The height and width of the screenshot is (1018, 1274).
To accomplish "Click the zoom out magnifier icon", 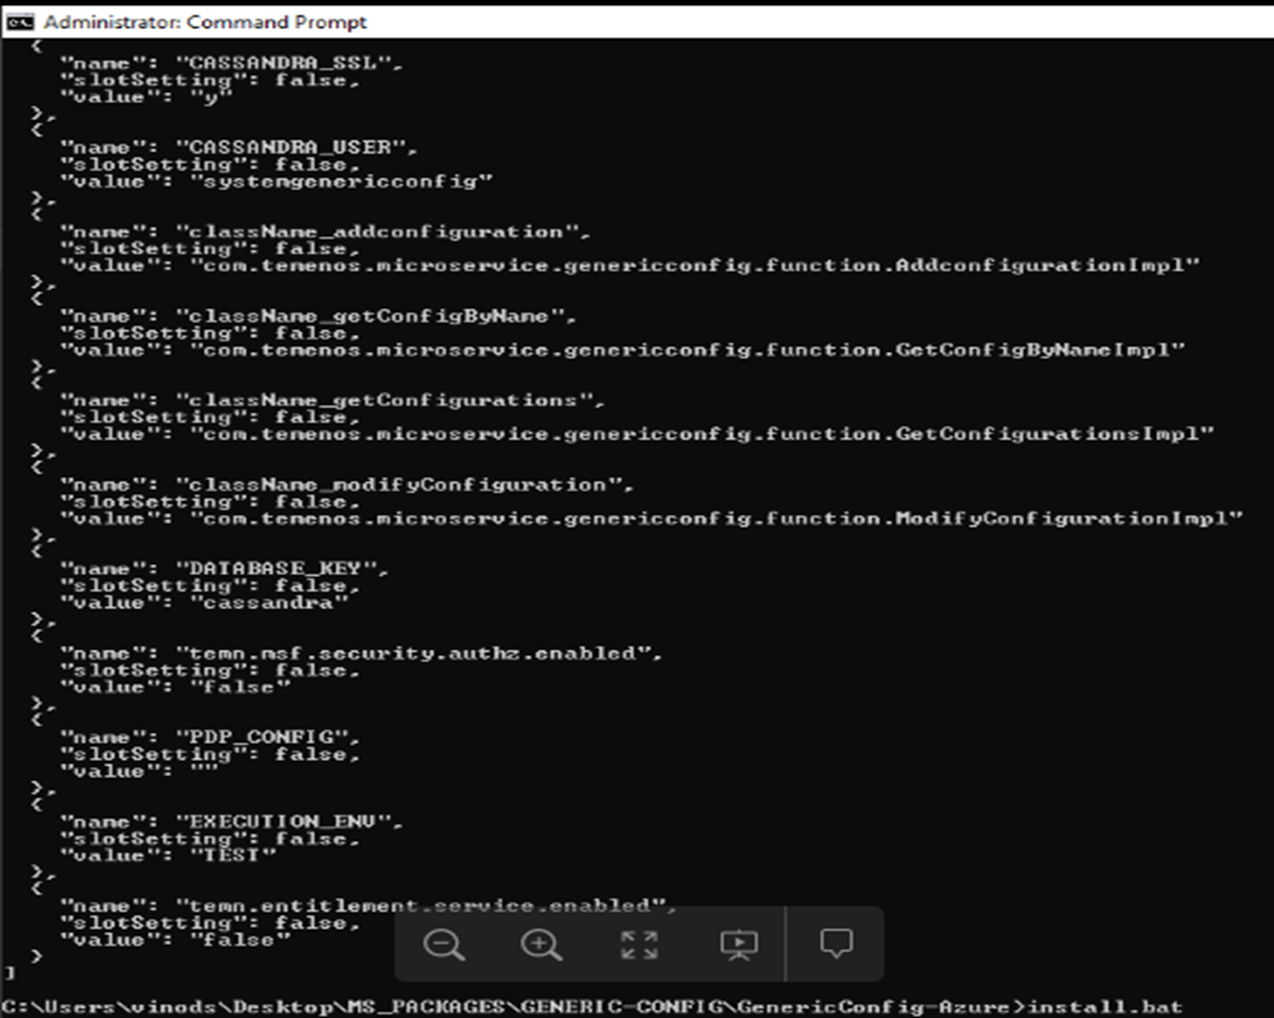I will coord(444,944).
